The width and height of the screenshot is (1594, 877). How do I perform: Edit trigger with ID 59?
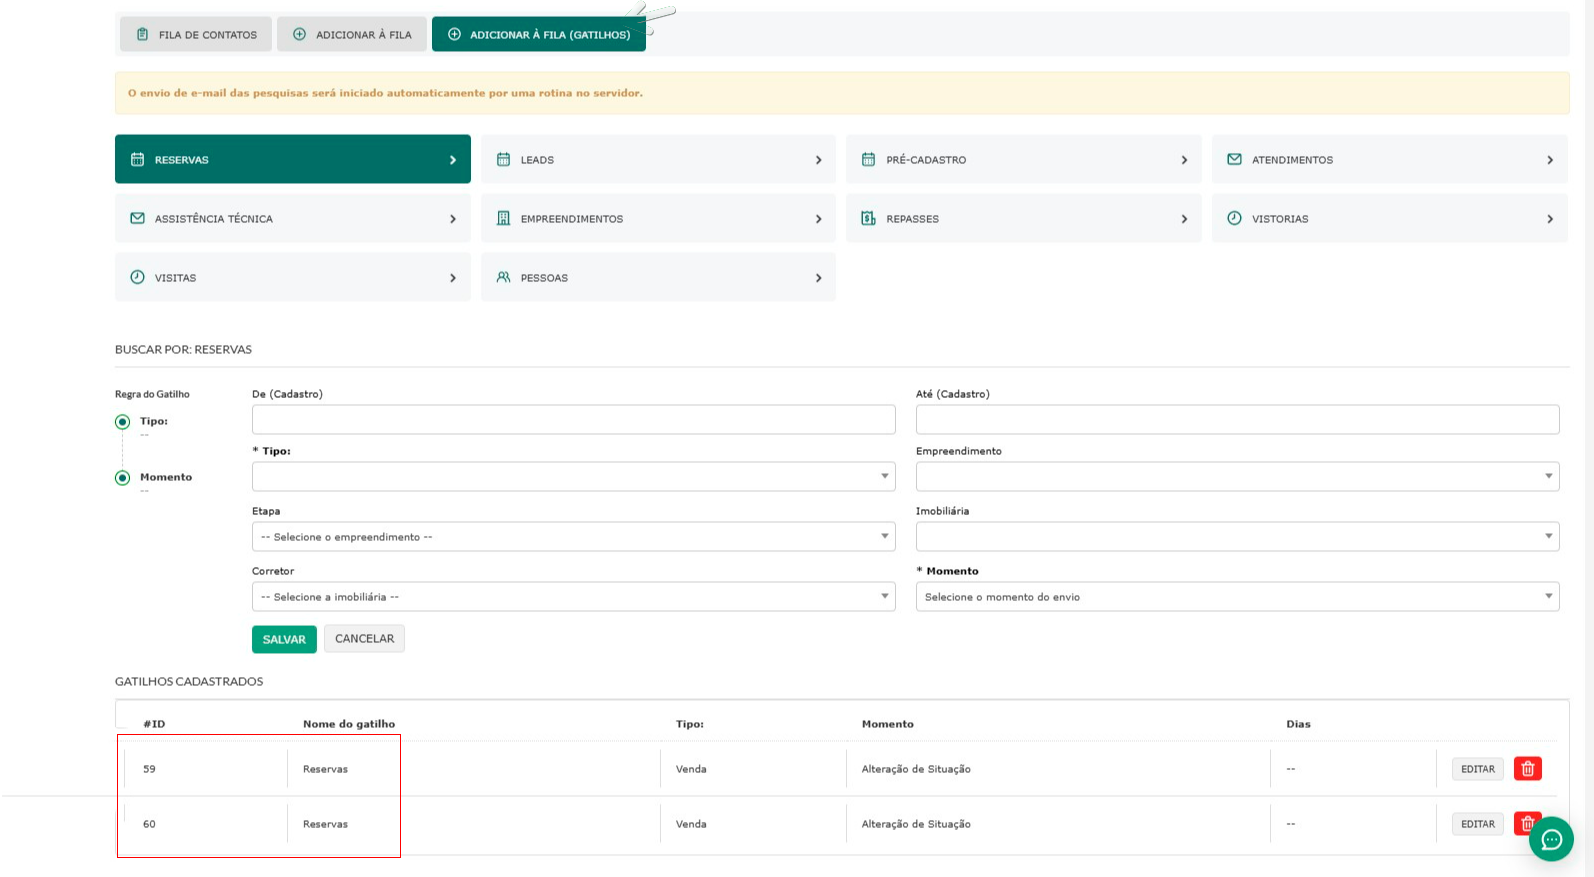click(1477, 769)
